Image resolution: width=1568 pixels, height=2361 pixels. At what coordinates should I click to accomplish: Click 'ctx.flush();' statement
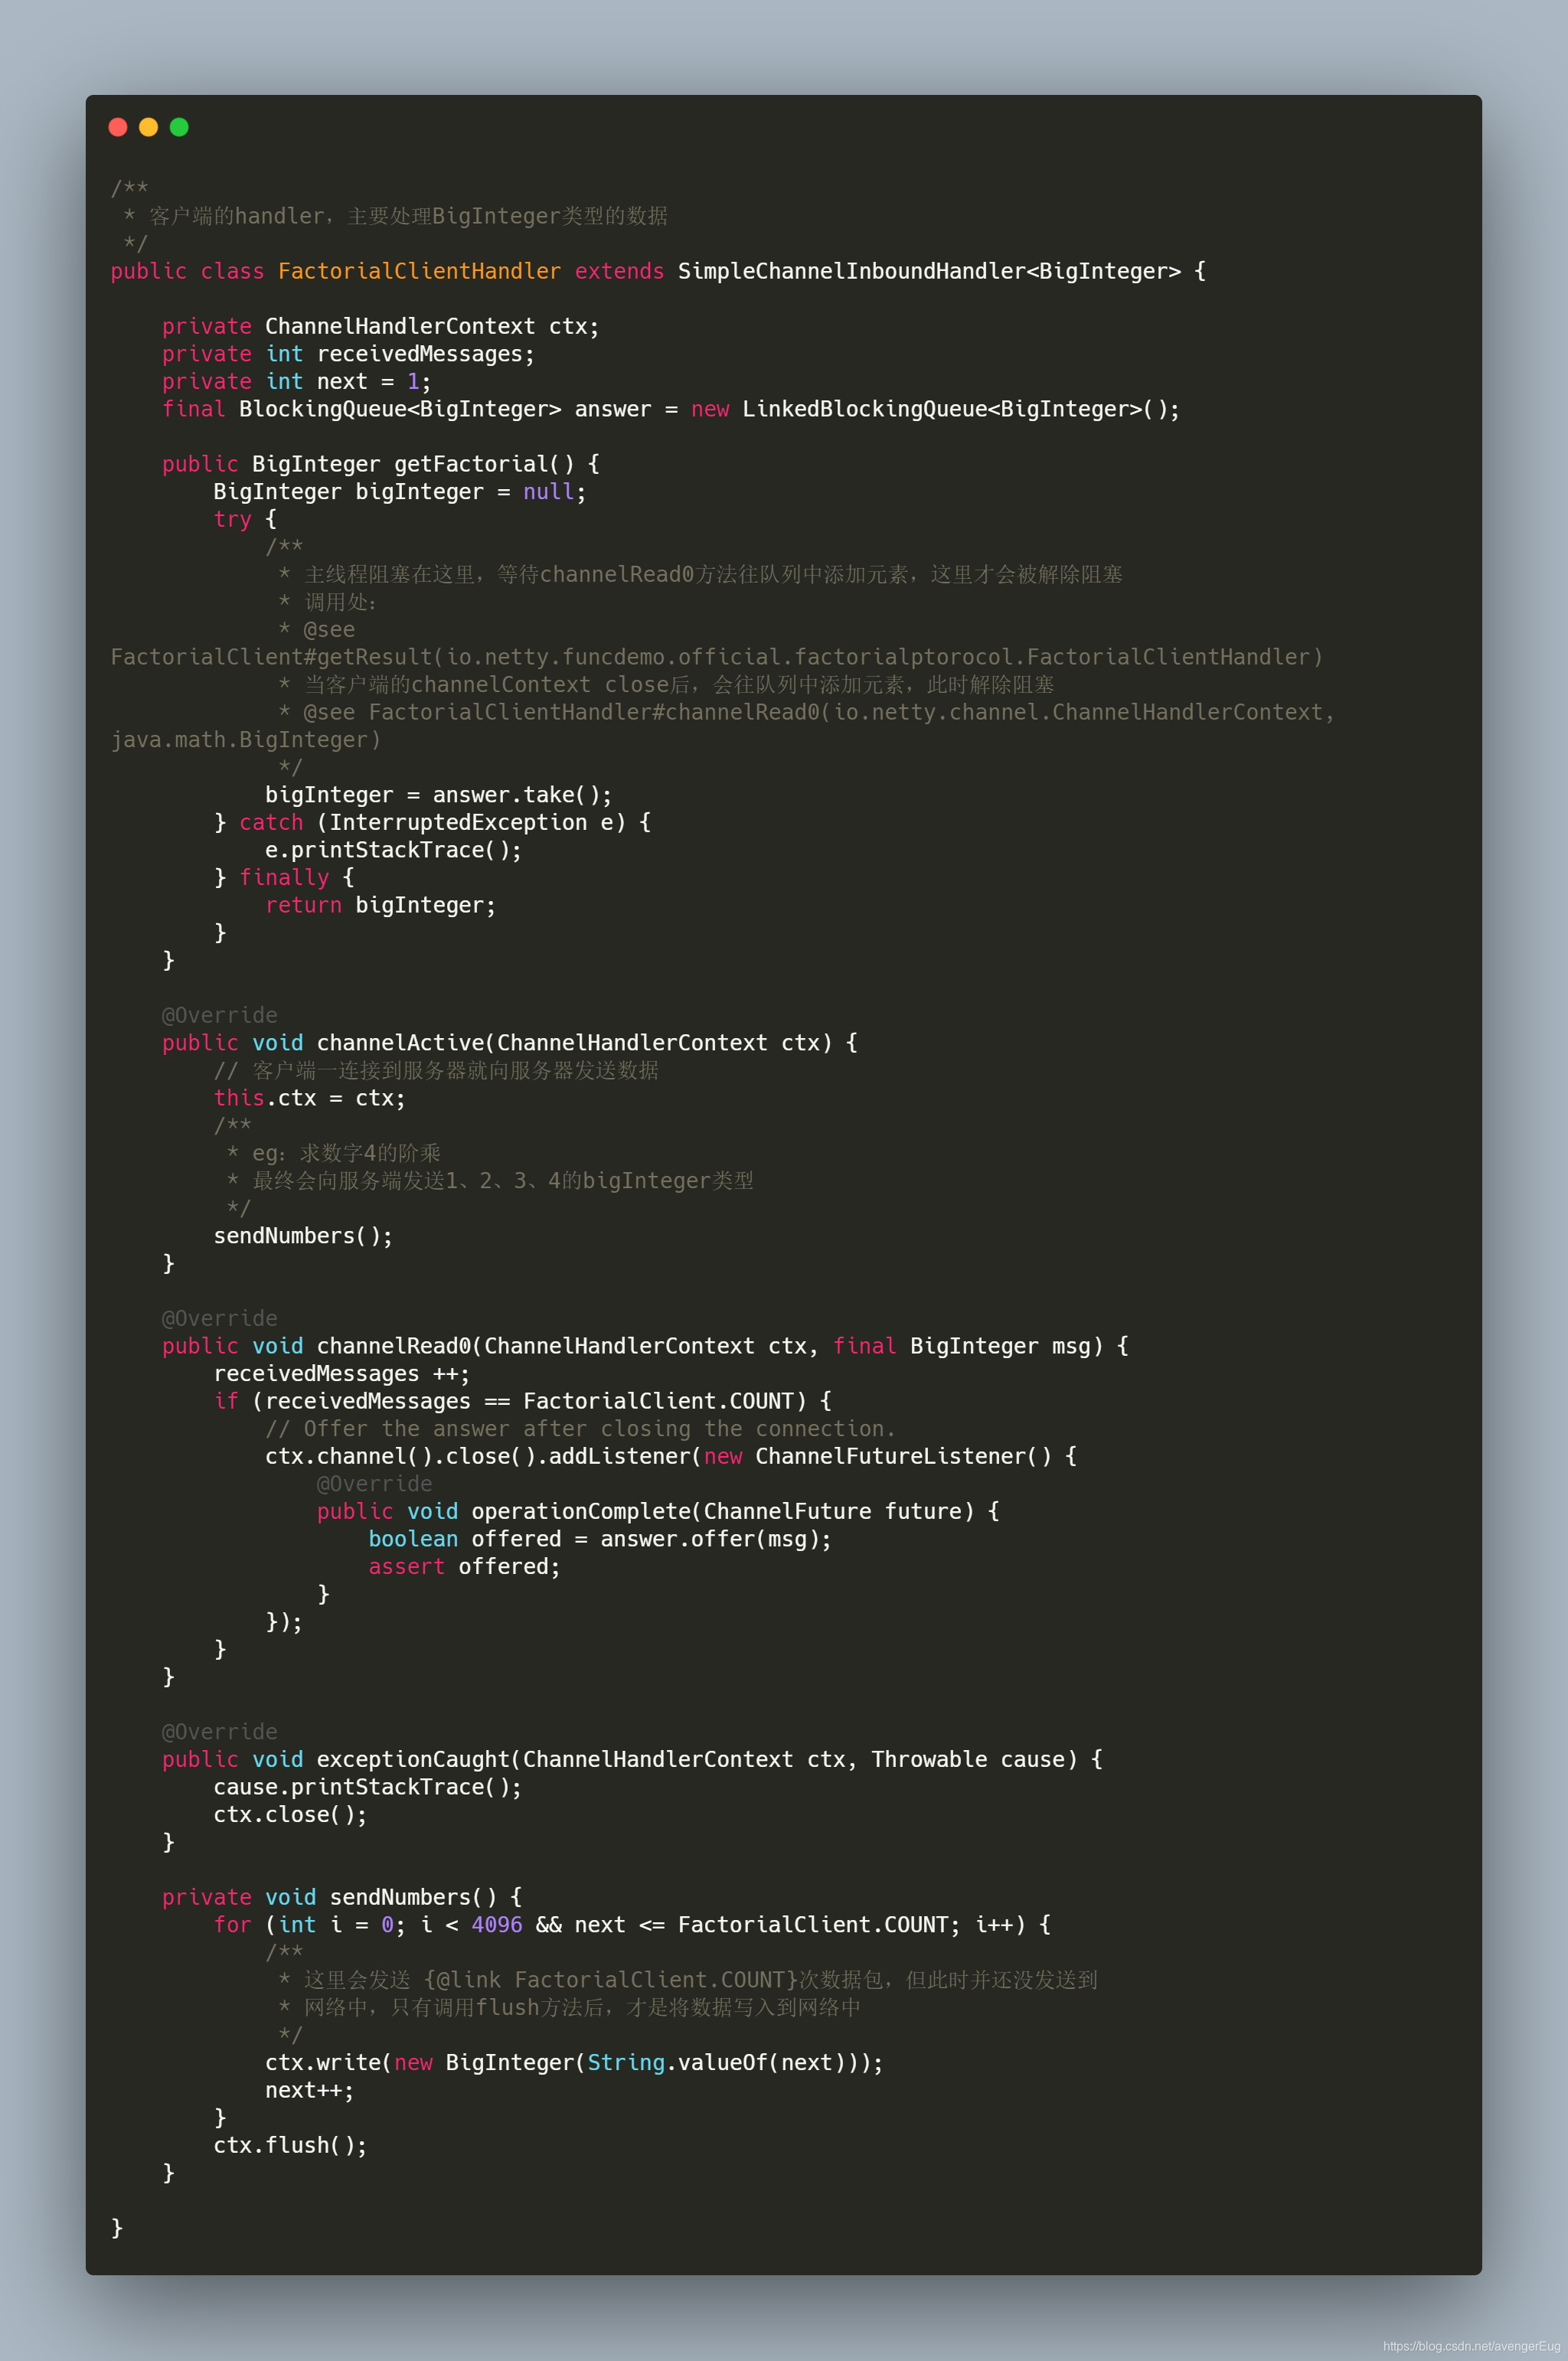[290, 2145]
